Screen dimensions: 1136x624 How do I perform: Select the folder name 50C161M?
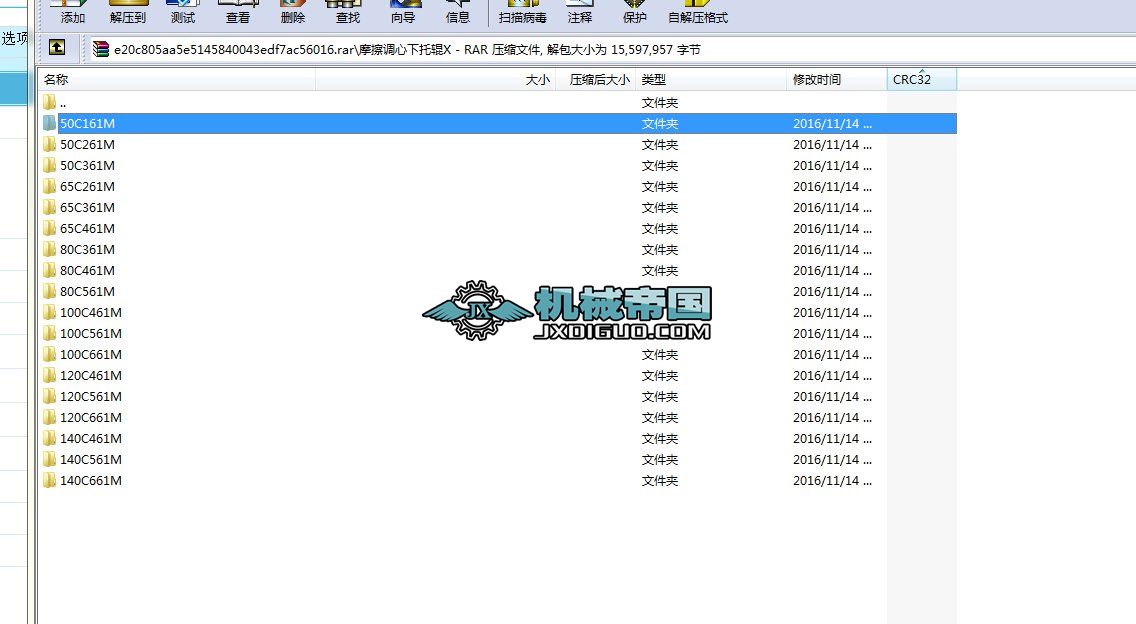click(88, 124)
